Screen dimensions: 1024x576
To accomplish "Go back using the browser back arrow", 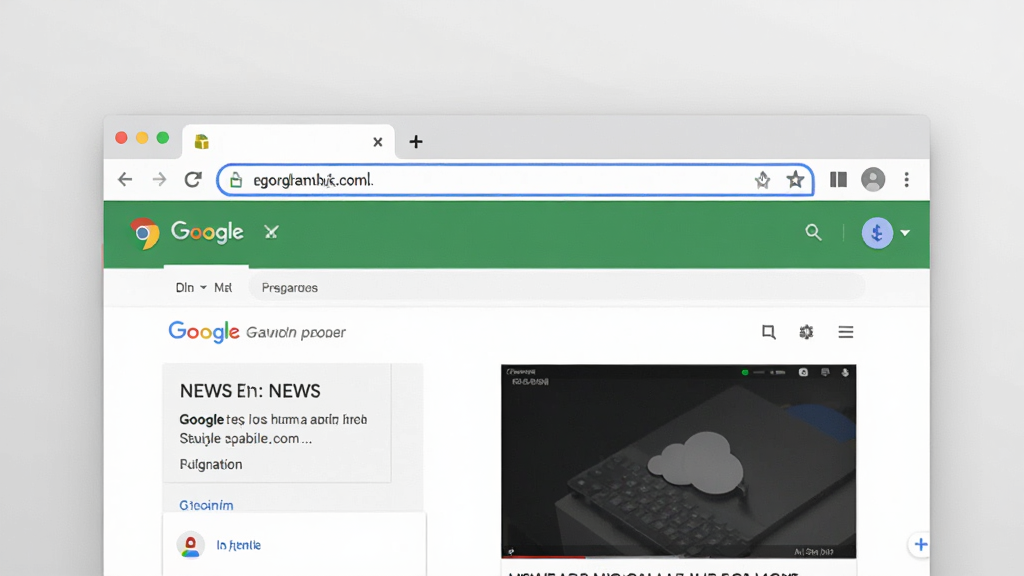I will point(125,180).
